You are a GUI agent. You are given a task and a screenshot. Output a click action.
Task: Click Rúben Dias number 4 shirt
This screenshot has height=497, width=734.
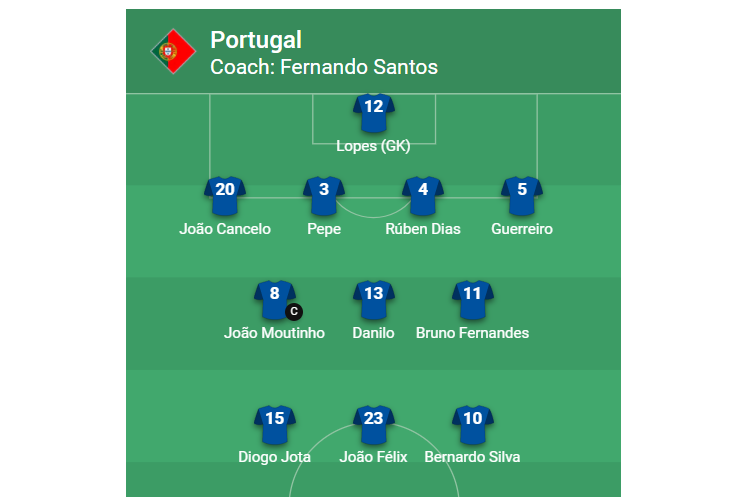click(x=423, y=196)
